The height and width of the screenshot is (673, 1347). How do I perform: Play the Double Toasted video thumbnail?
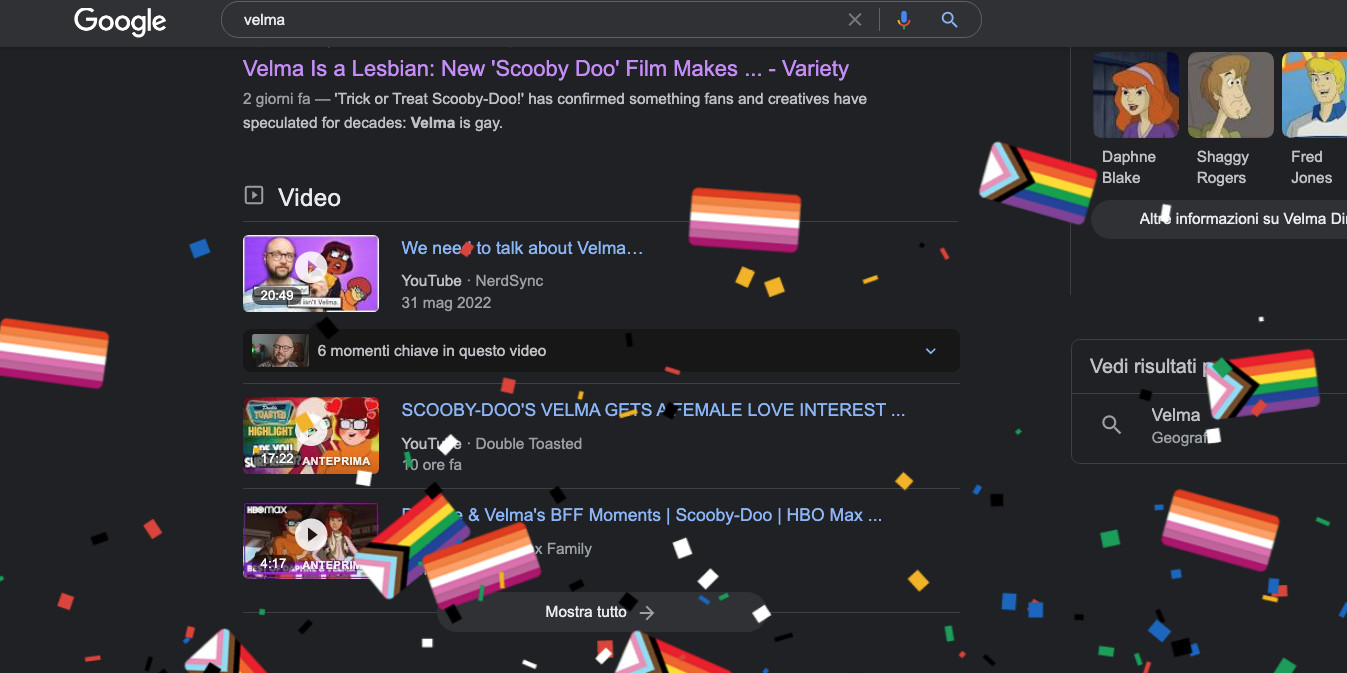coord(311,435)
